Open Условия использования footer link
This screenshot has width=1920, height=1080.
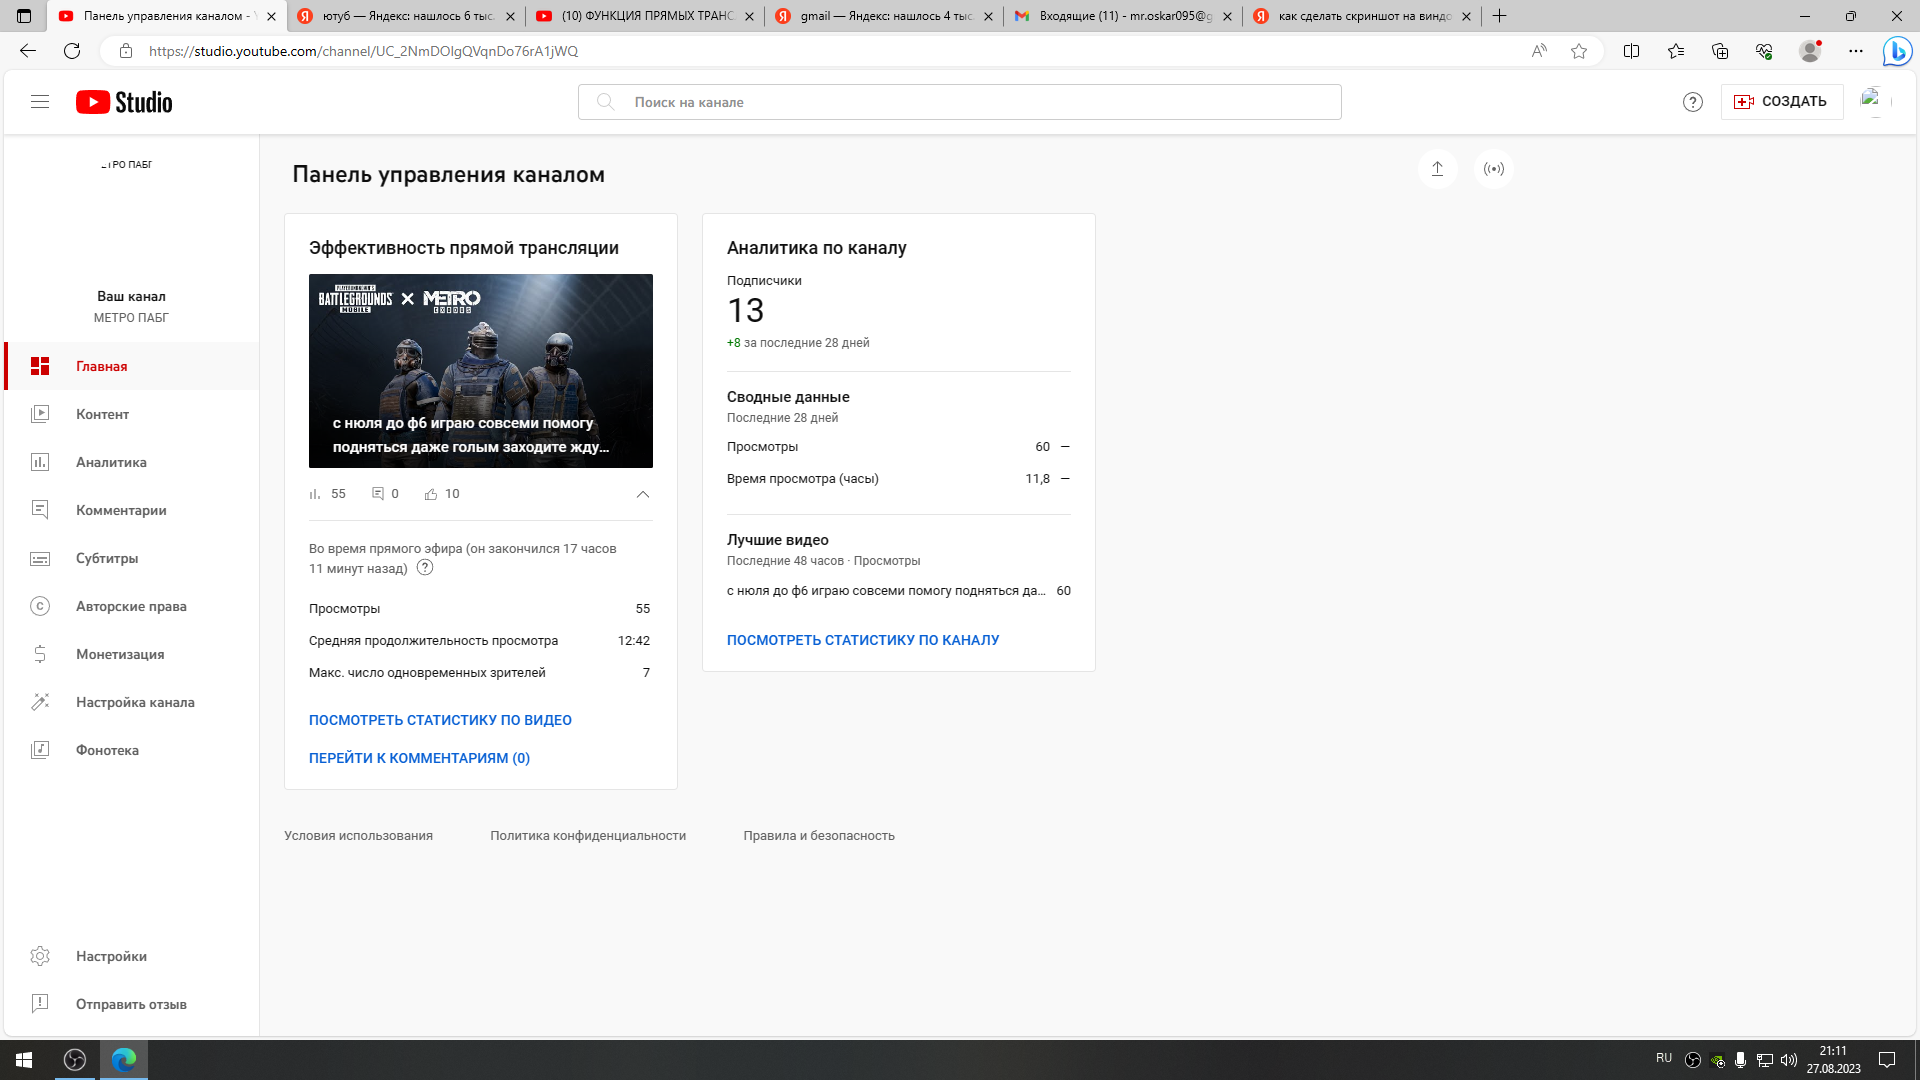[358, 836]
